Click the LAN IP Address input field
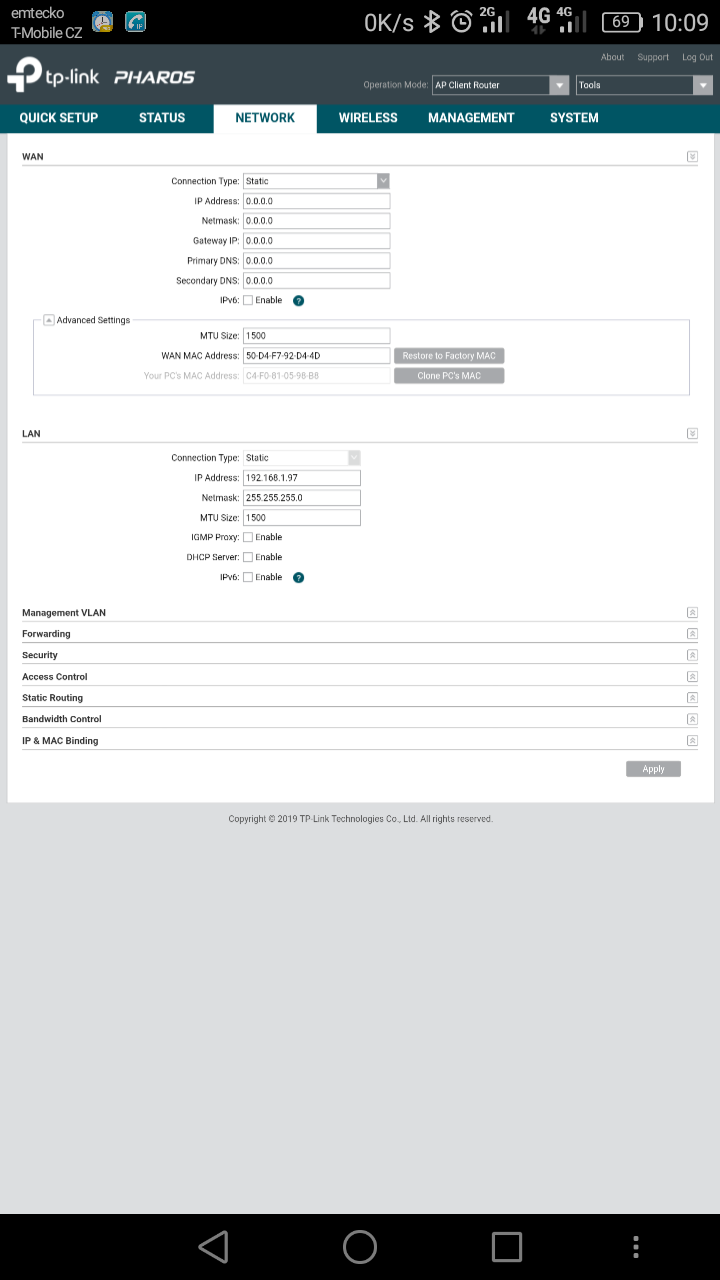This screenshot has width=720, height=1280. tap(302, 478)
